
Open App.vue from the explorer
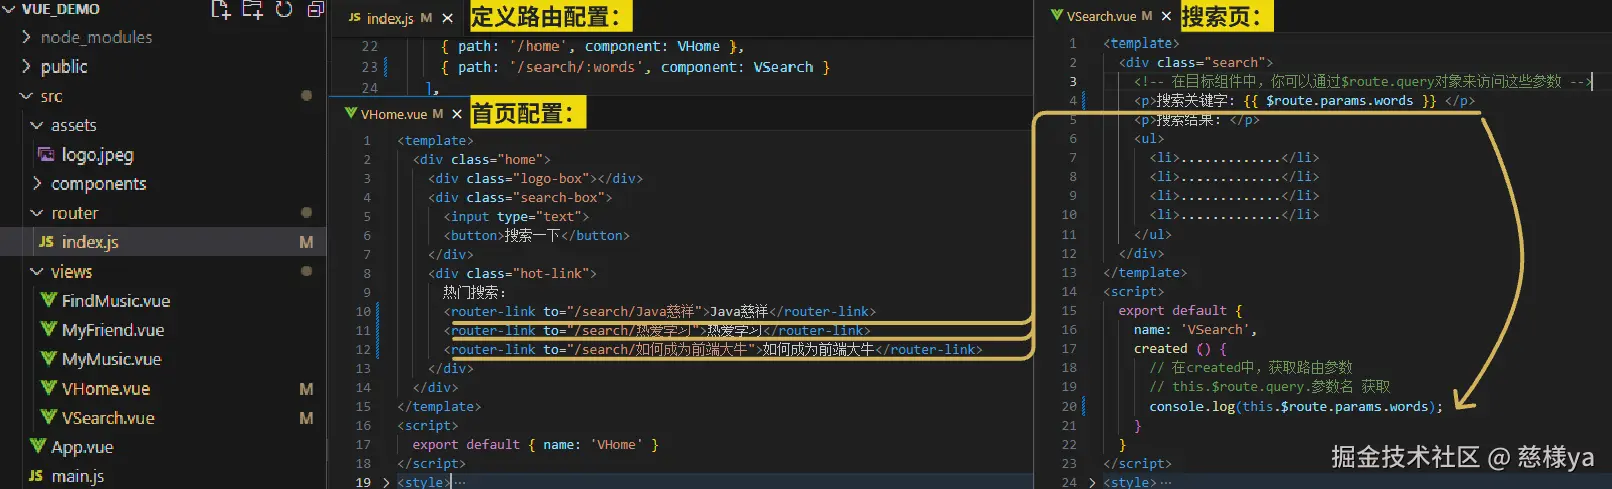(x=82, y=447)
